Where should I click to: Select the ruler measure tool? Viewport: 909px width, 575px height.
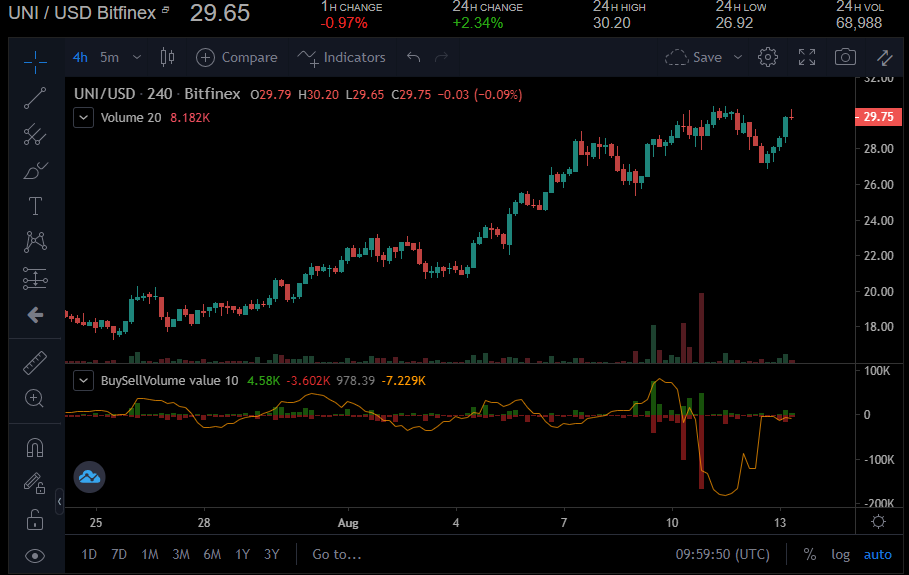(35, 363)
